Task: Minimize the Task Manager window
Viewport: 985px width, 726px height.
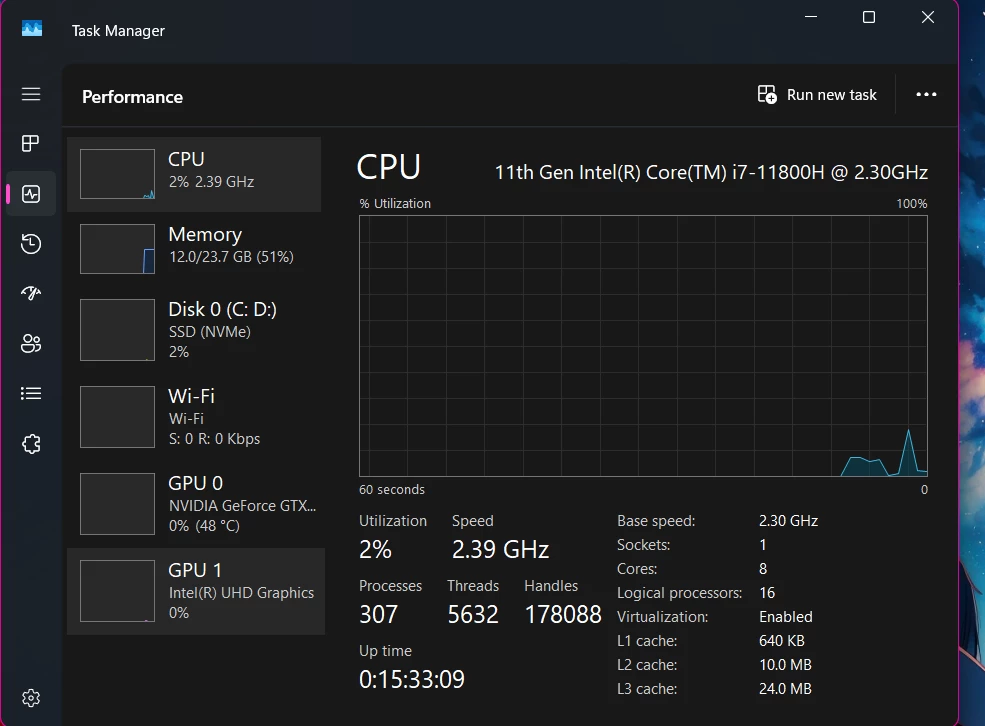Action: (x=811, y=17)
